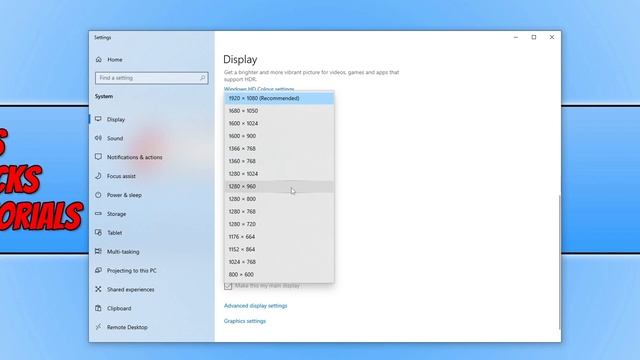This screenshot has height=360, width=640.
Task: Pick 1600 × 1024 from the resolution list
Action: (279, 123)
